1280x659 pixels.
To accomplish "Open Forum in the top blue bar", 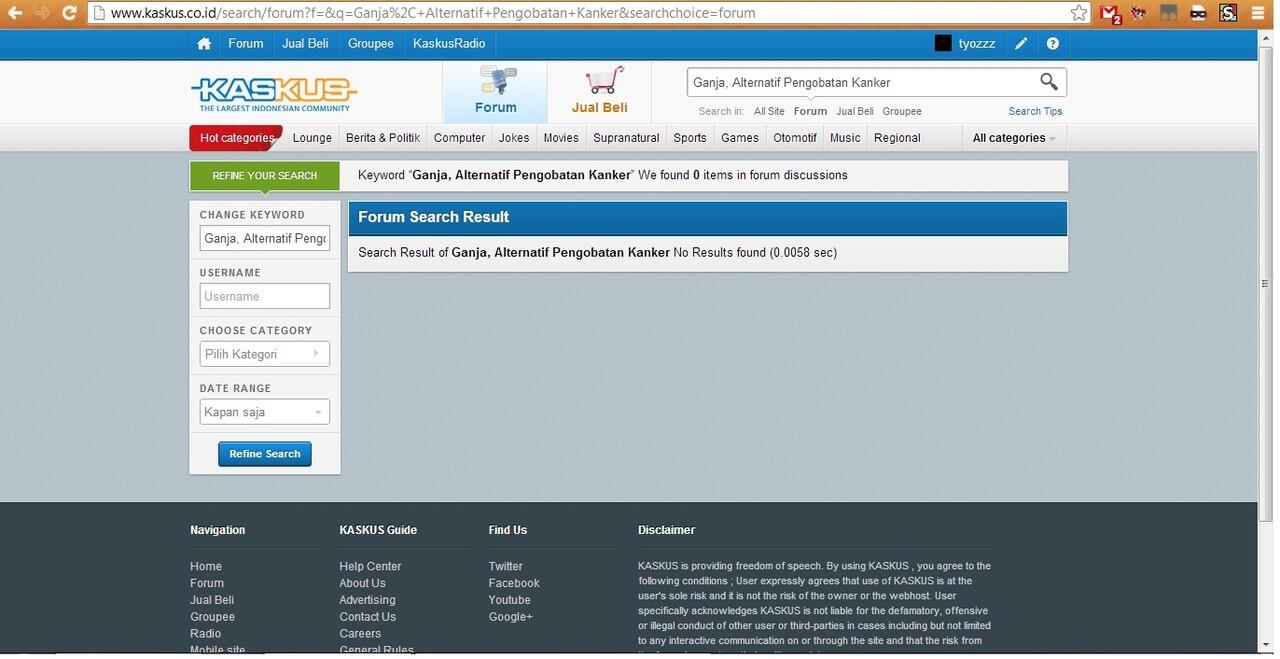I will click(x=246, y=44).
